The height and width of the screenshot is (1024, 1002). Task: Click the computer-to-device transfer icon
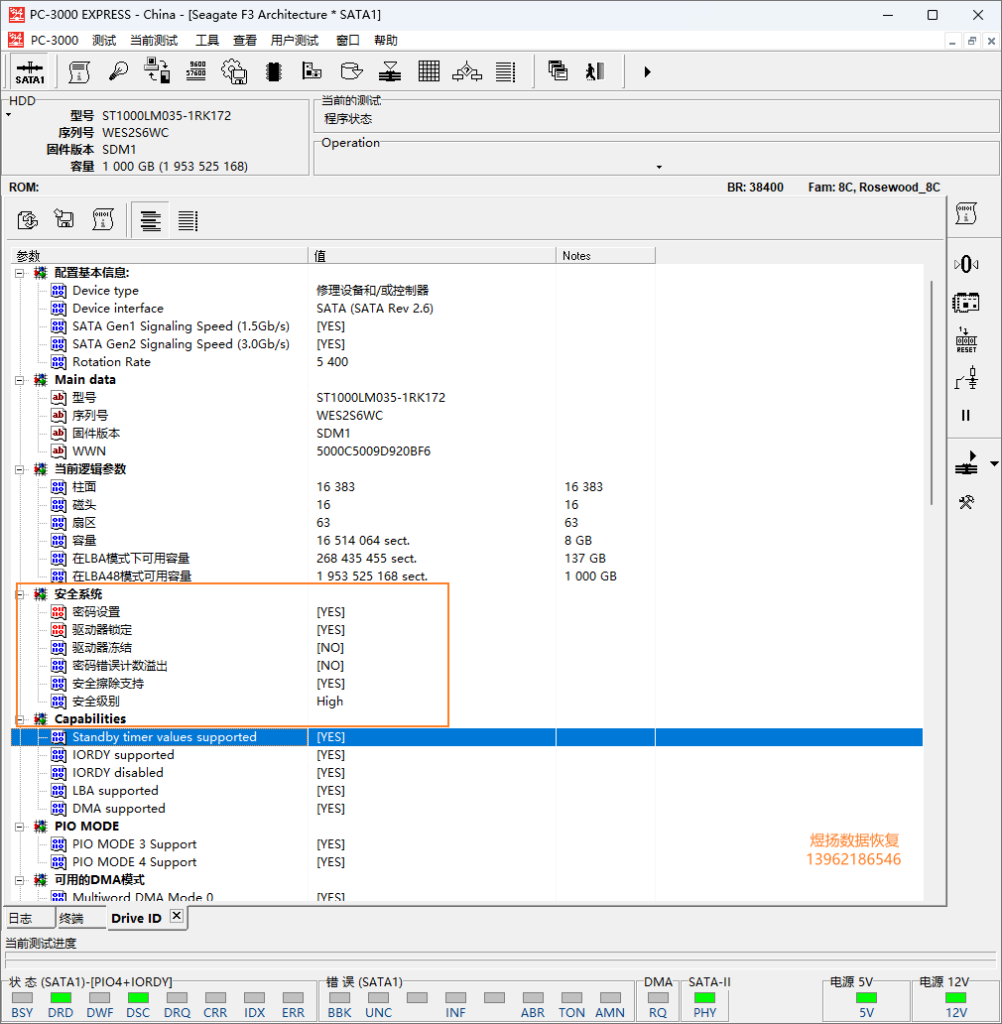point(157,71)
